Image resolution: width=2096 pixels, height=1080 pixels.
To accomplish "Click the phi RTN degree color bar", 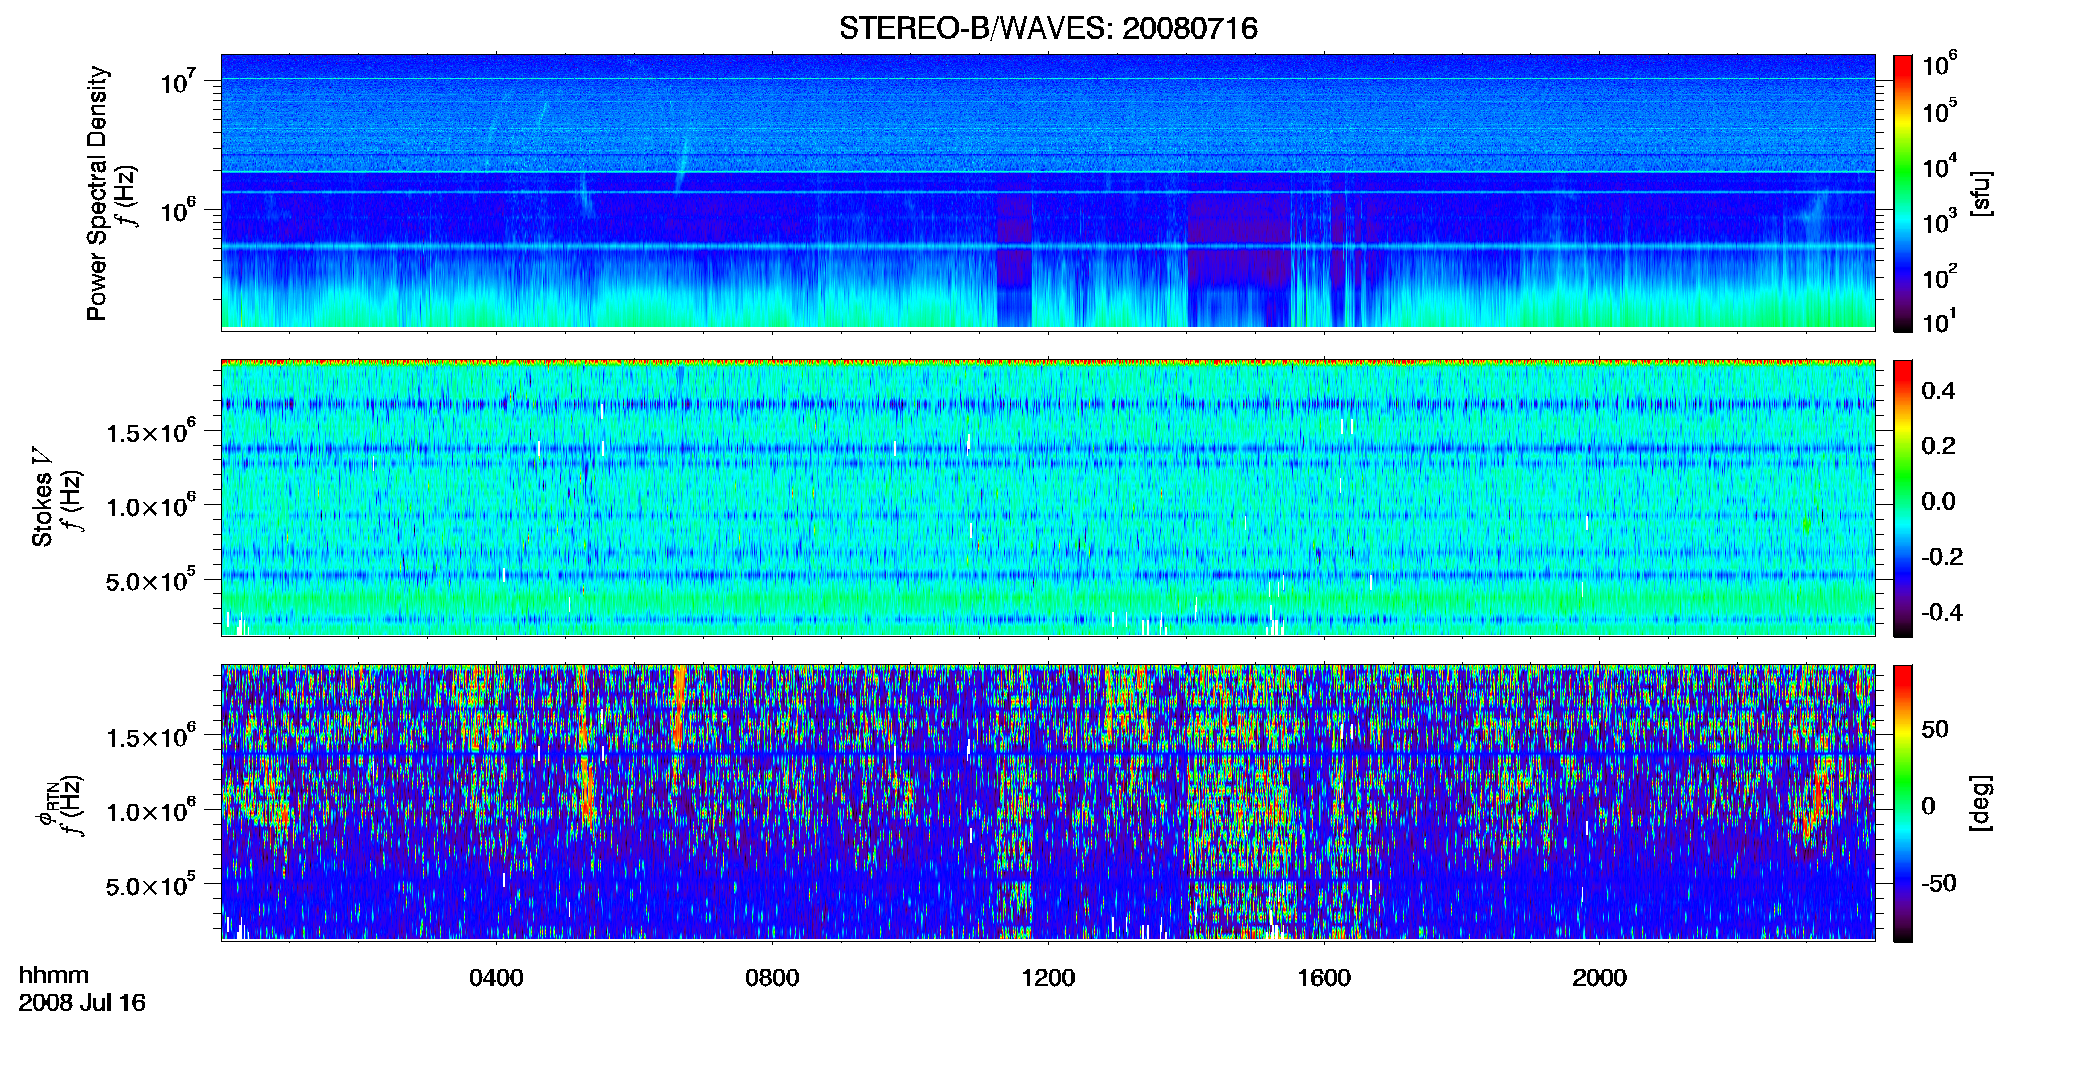I will [x=1903, y=803].
